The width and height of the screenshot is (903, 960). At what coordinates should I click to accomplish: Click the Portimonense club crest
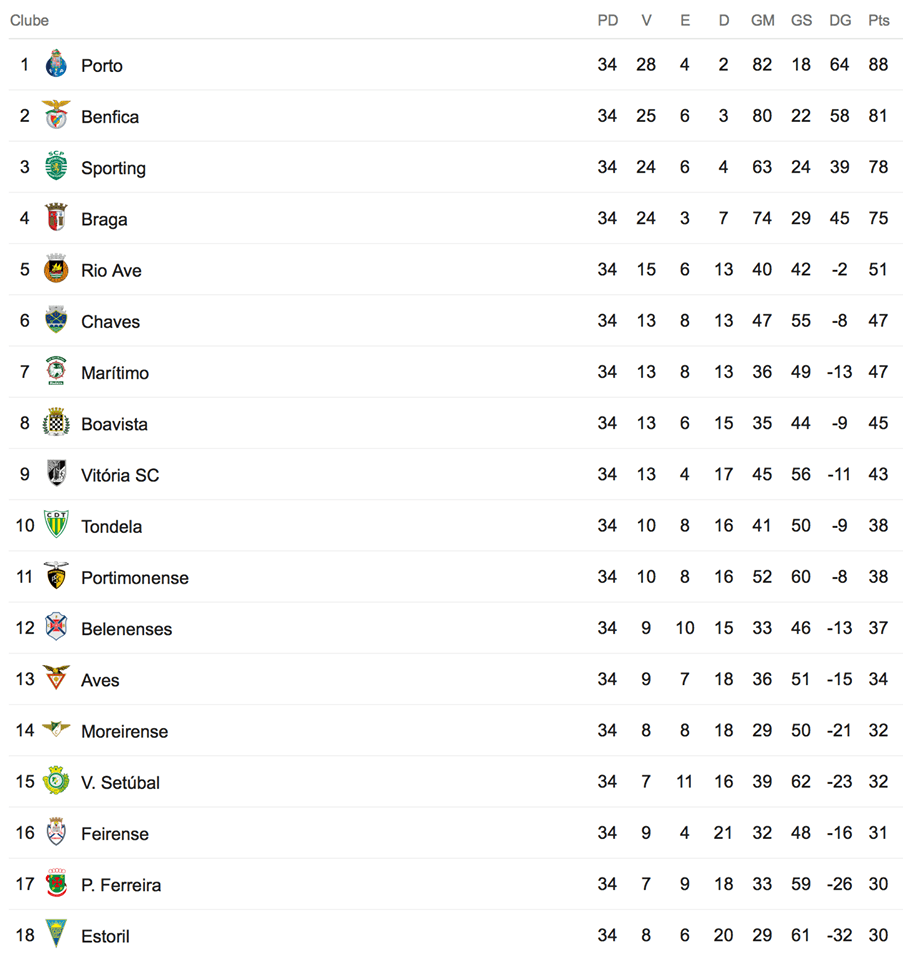pyautogui.click(x=56, y=577)
